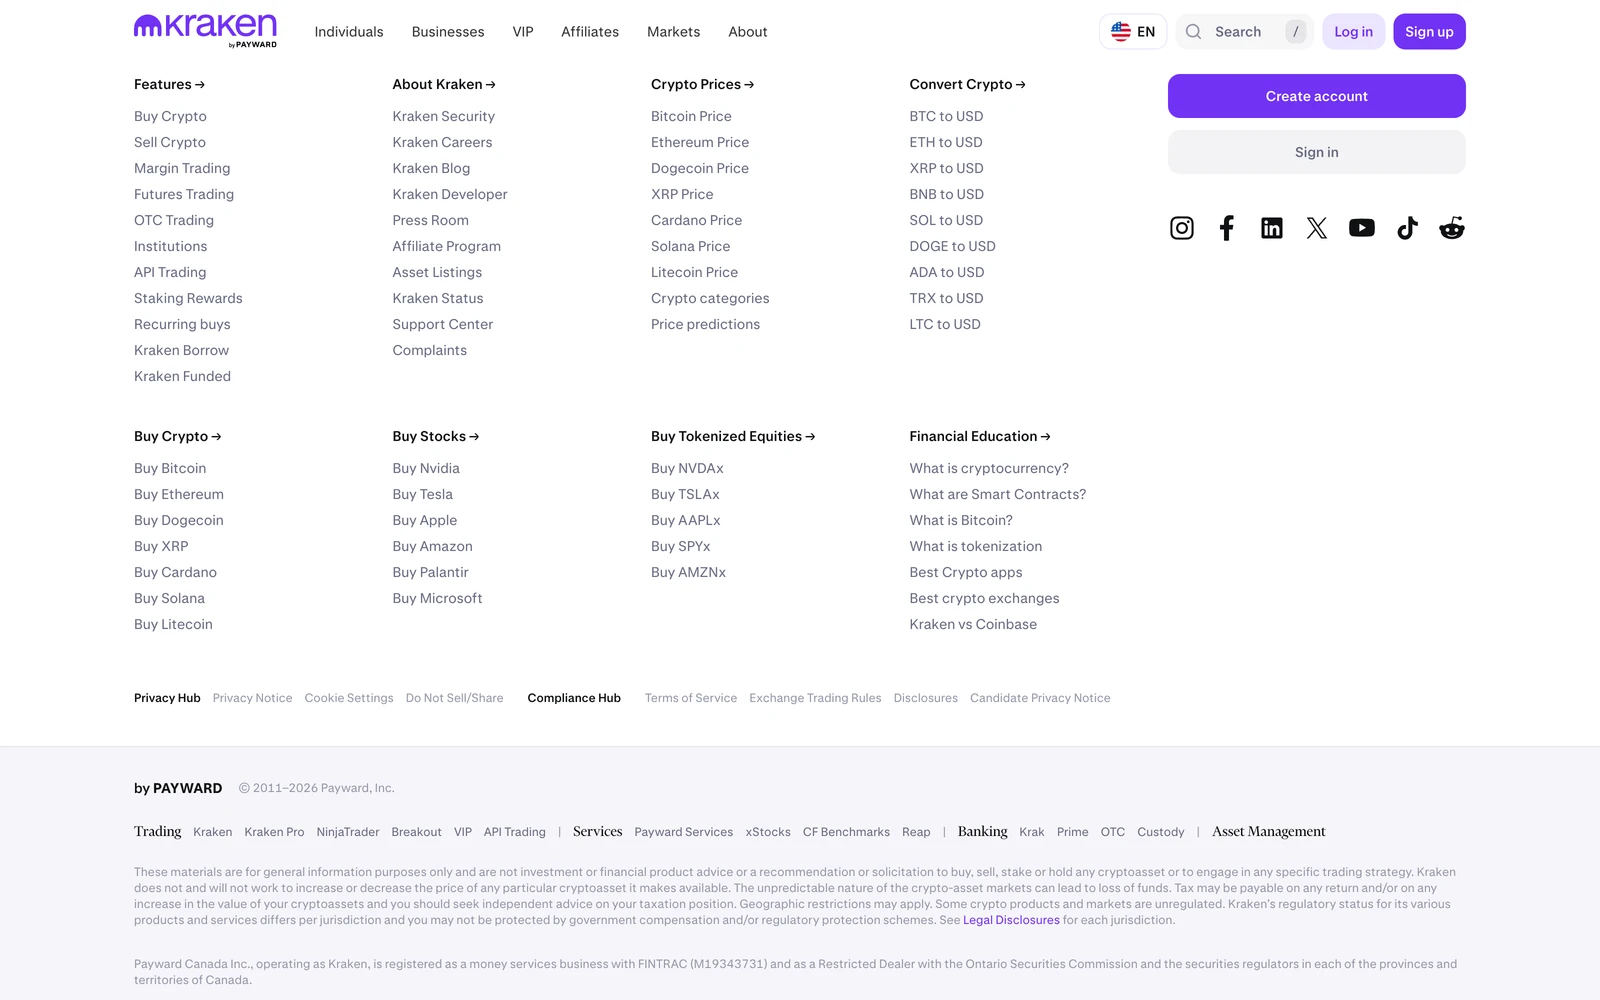1600x1000 pixels.
Task: Open Kraken's LinkedIn page icon
Action: (1271, 228)
